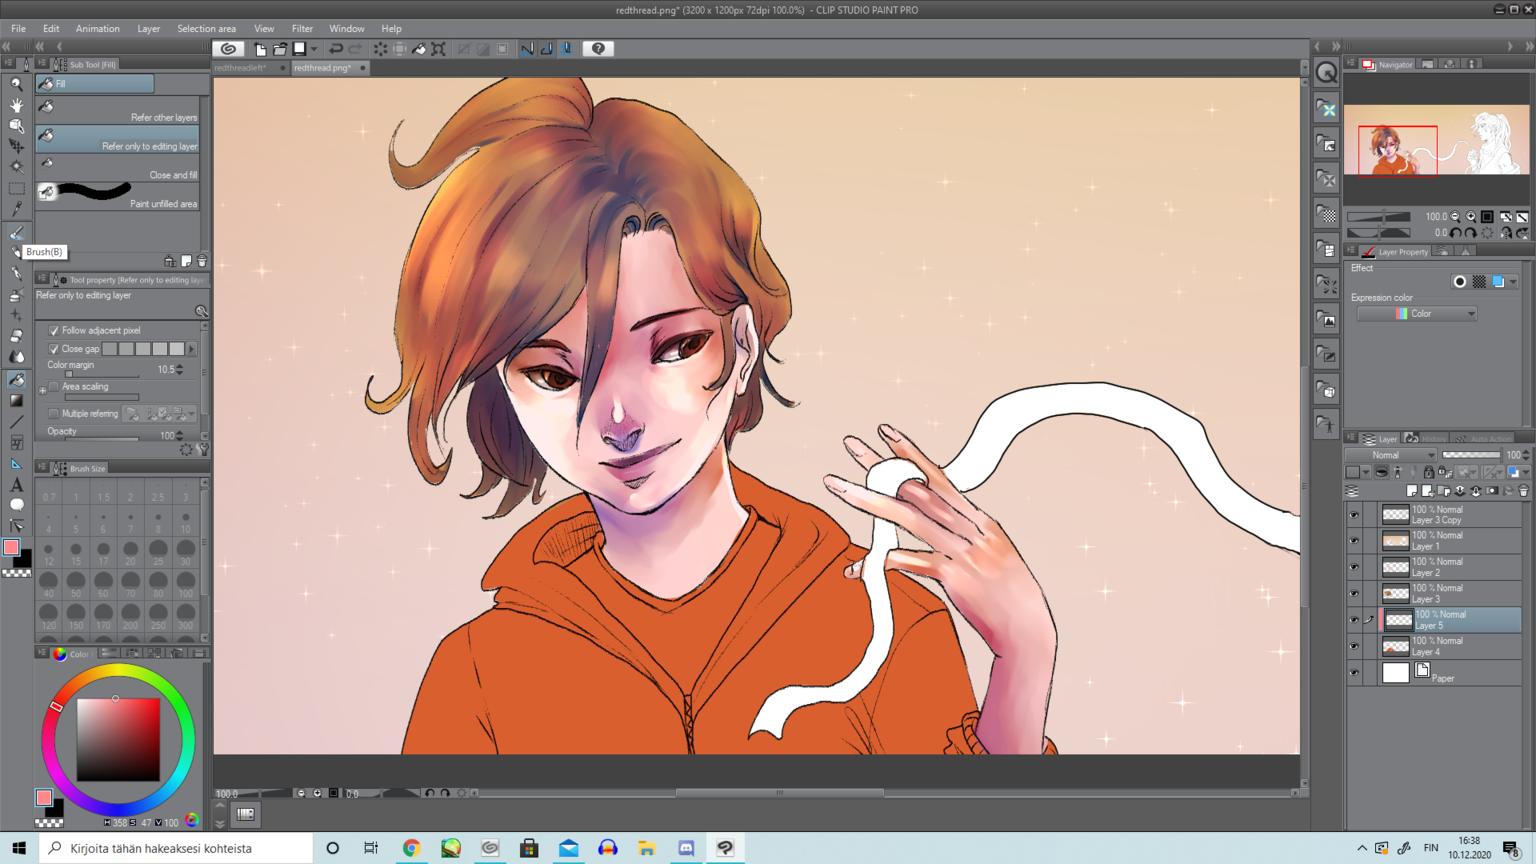Viewport: 1536px width, 864px height.
Task: Choose the Refer other layers sub tool
Action: [118, 111]
